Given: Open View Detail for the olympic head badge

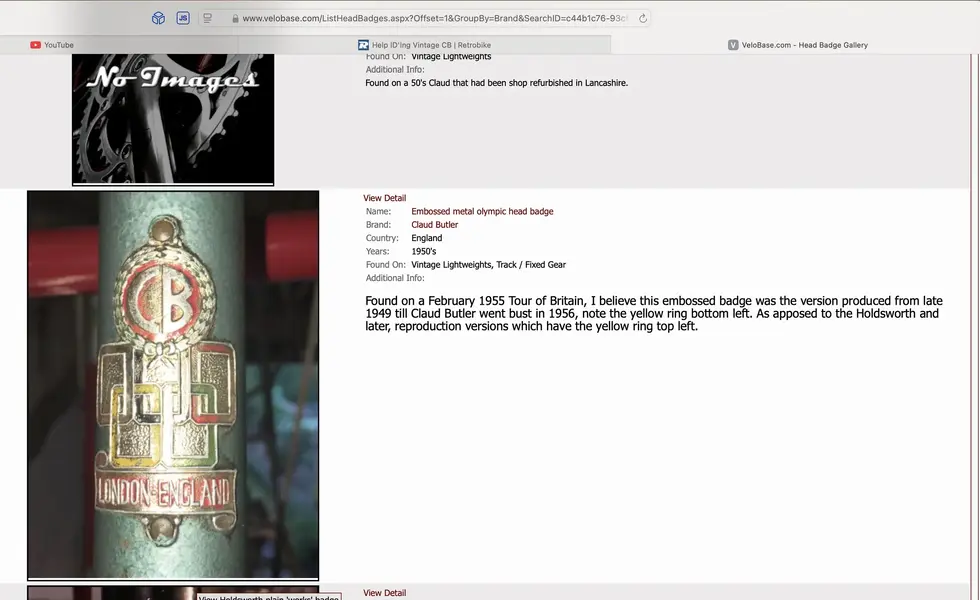Looking at the screenshot, I should (x=384, y=198).
